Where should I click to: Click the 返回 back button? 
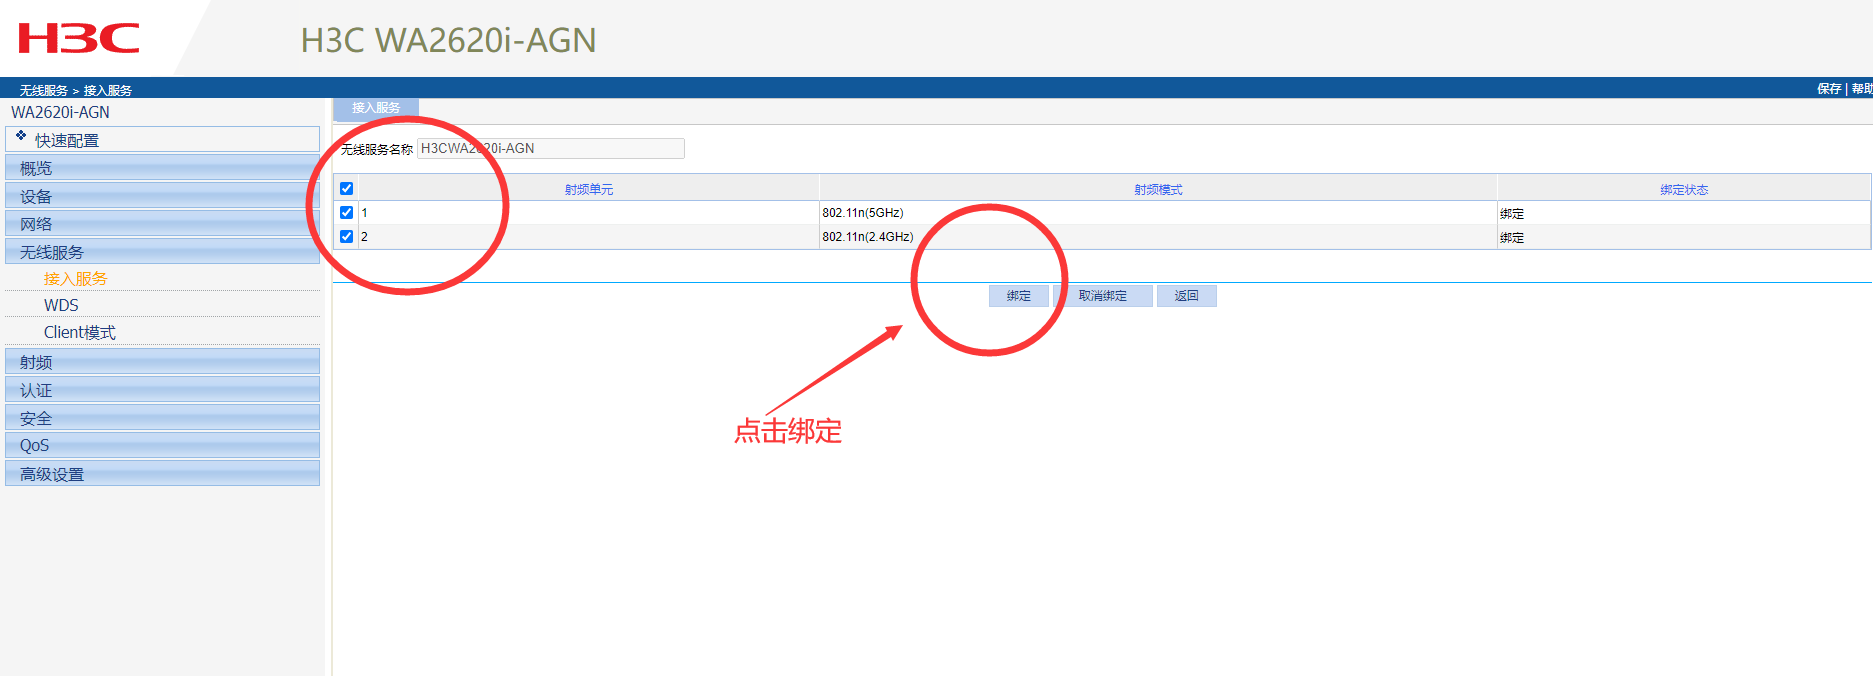point(1187,296)
